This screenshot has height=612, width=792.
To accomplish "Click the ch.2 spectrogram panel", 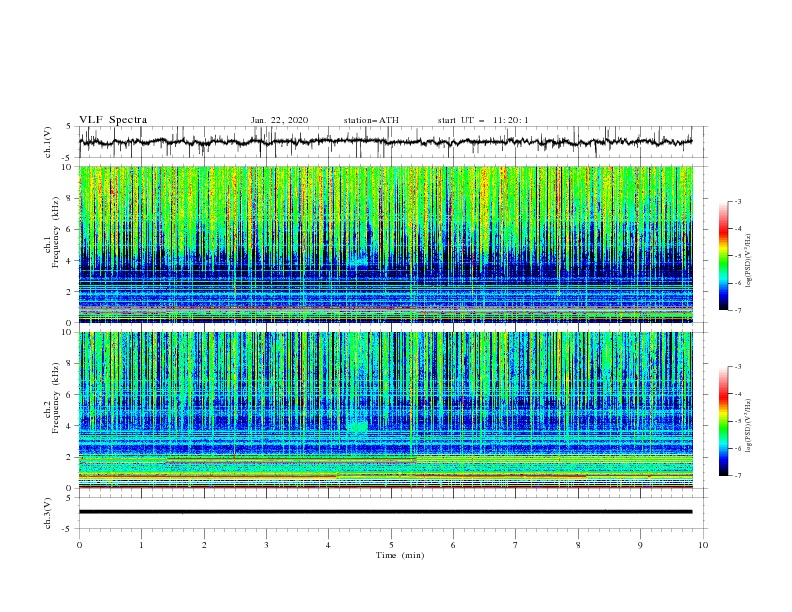I will [x=385, y=410].
